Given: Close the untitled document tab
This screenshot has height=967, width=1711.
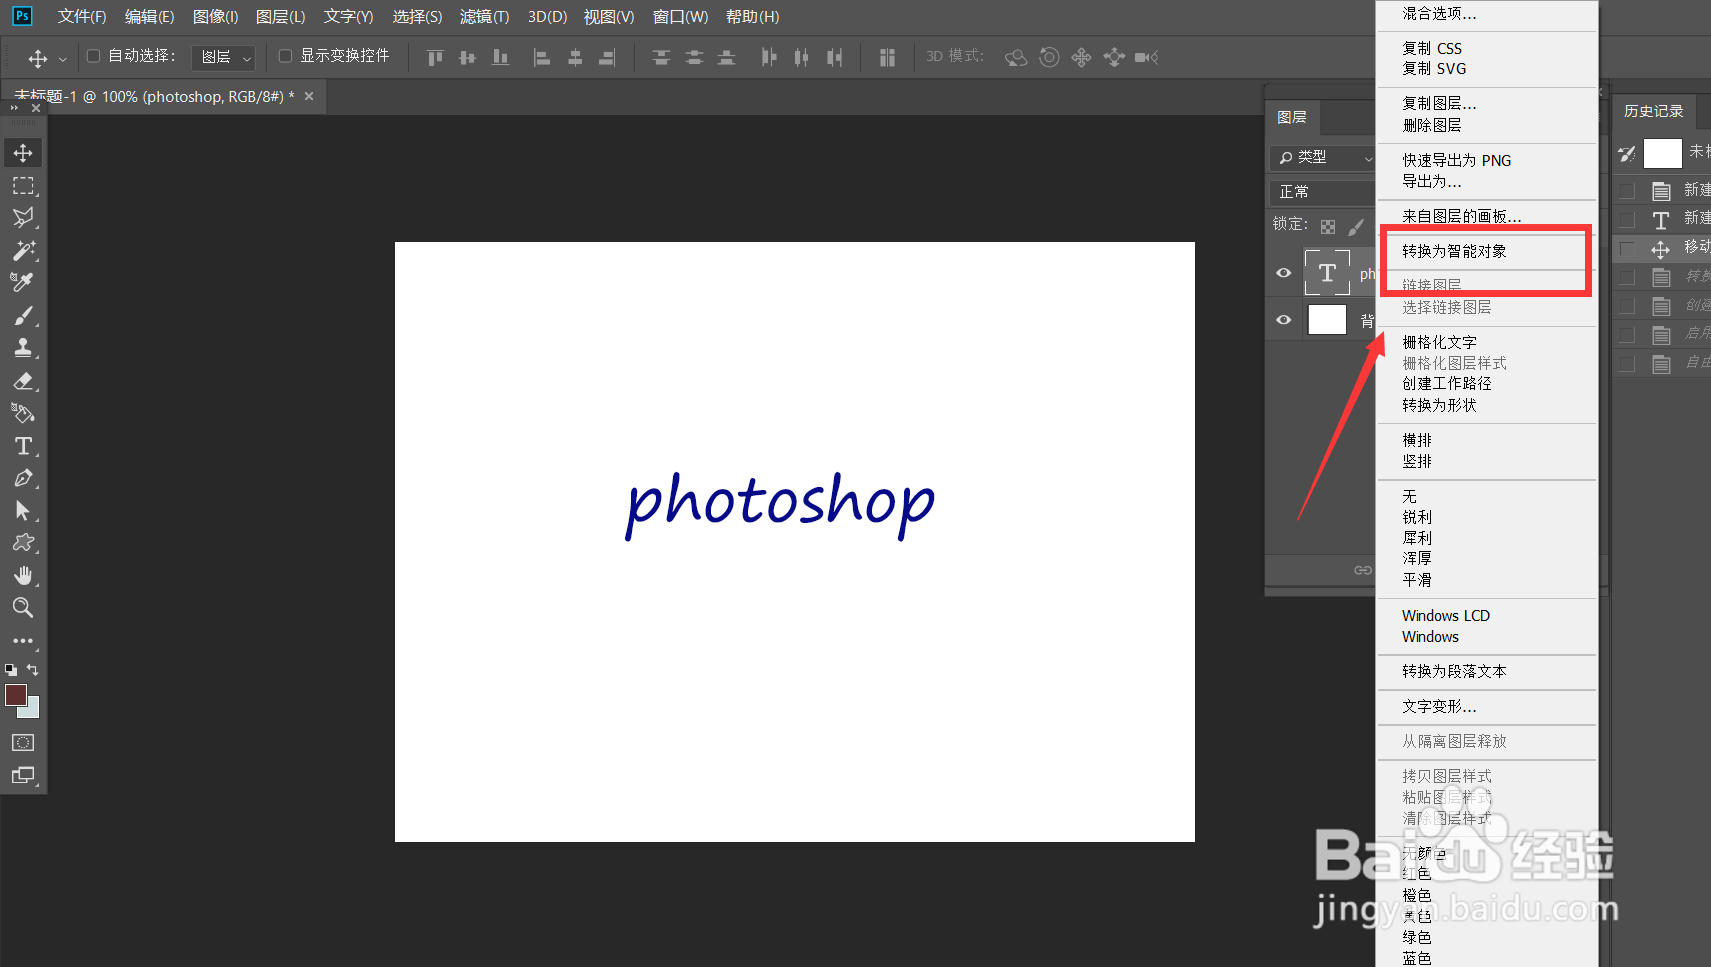Looking at the screenshot, I should 309,96.
